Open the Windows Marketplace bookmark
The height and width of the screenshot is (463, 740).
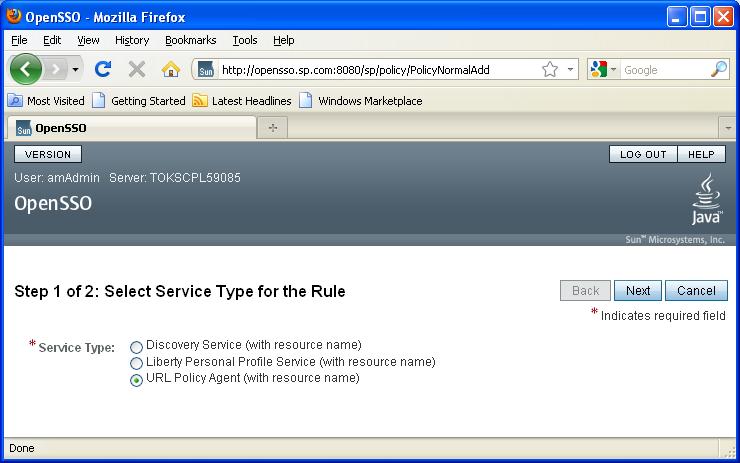click(x=361, y=101)
